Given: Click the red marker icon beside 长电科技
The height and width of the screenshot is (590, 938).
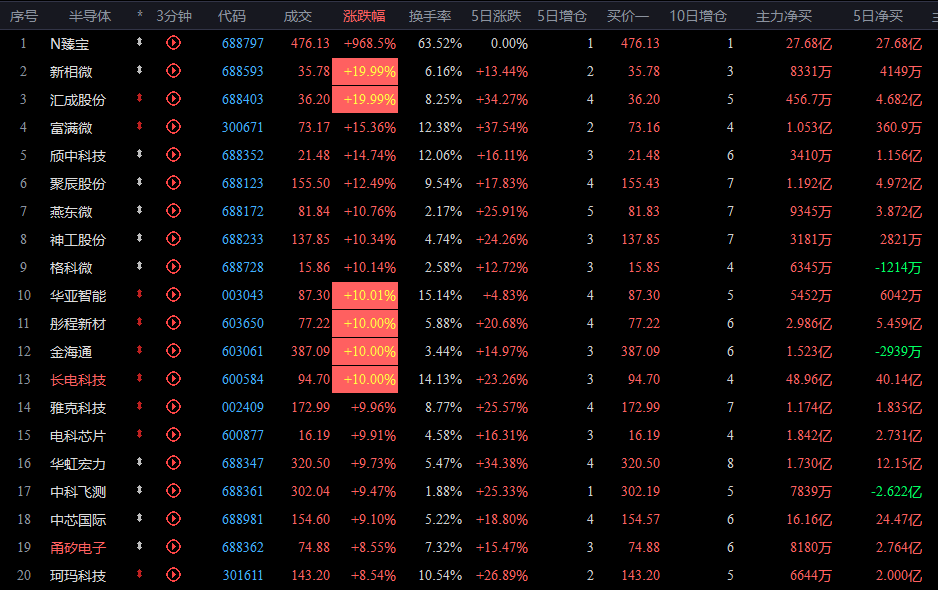Looking at the screenshot, I should pos(139,378).
